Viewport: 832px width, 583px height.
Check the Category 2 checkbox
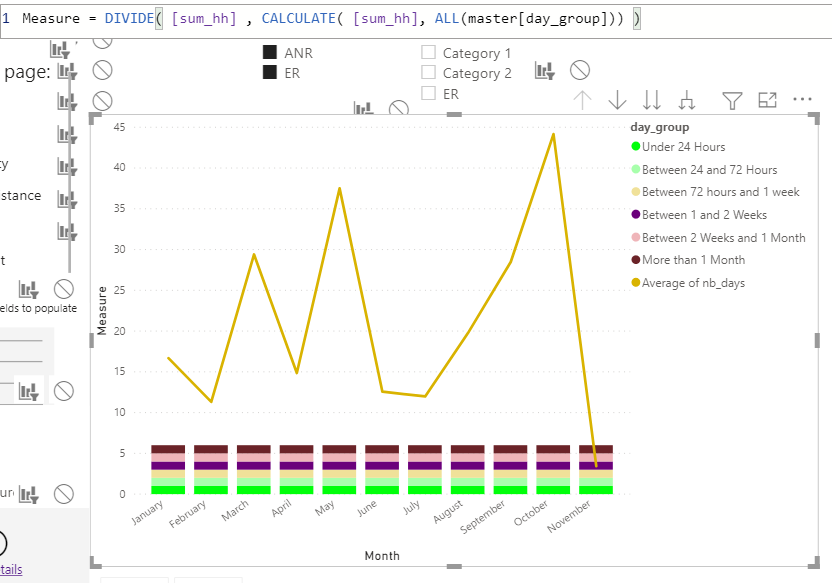tap(428, 72)
